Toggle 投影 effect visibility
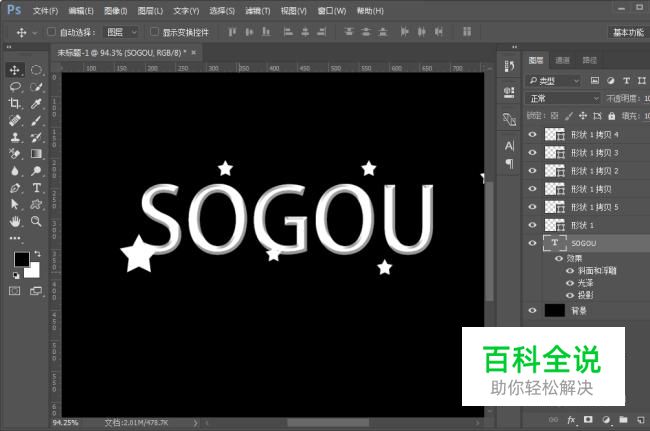The height and width of the screenshot is (431, 650). coord(570,295)
